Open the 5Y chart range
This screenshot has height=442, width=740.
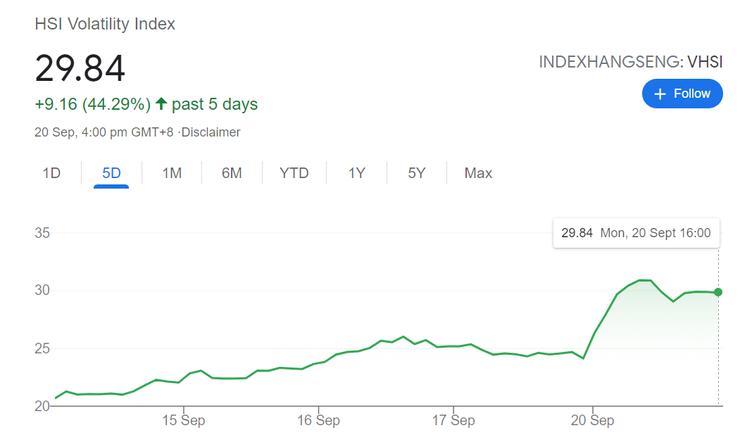pyautogui.click(x=417, y=173)
